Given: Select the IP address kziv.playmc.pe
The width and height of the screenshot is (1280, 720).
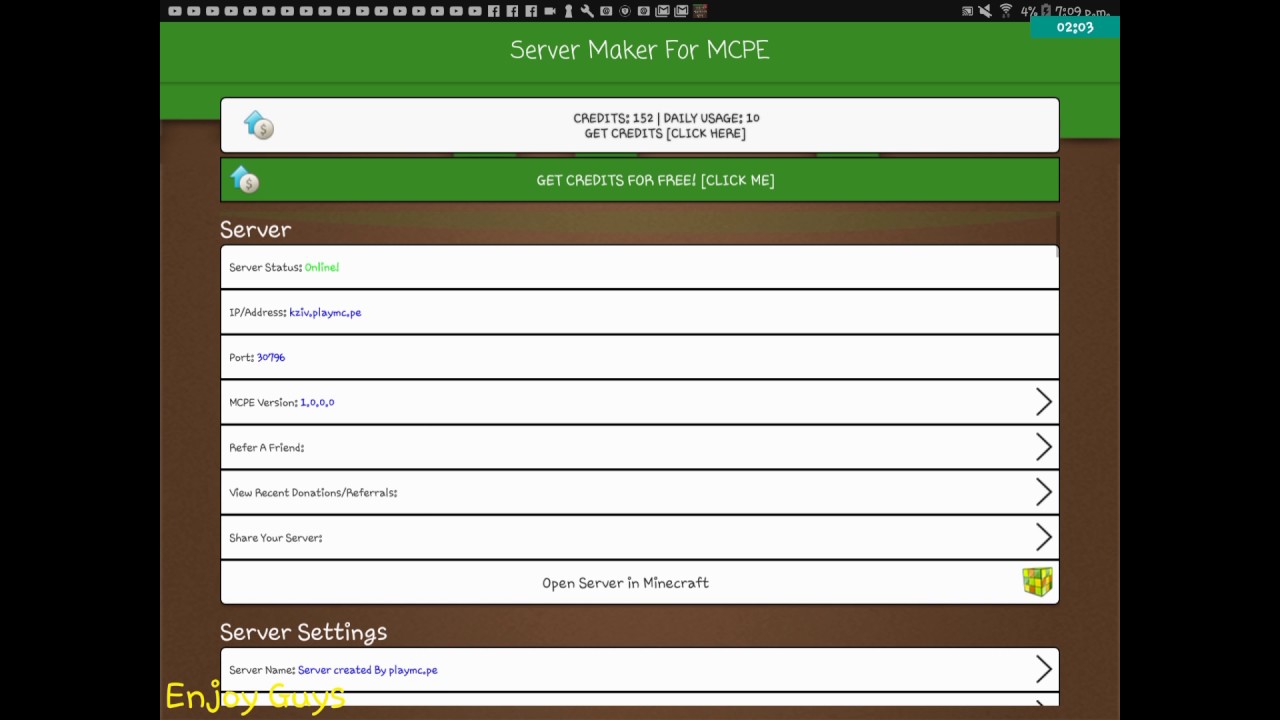Looking at the screenshot, I should [x=325, y=312].
